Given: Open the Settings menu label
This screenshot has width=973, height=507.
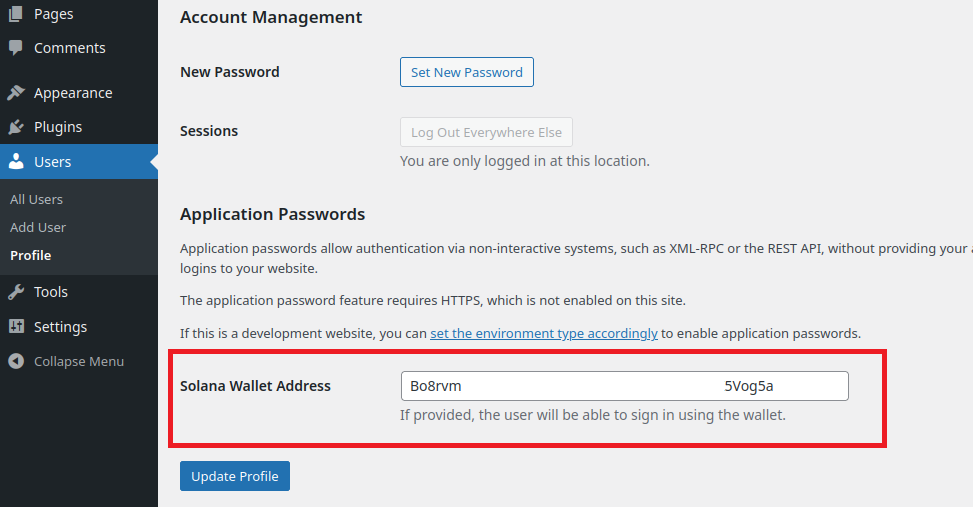Looking at the screenshot, I should click(60, 327).
